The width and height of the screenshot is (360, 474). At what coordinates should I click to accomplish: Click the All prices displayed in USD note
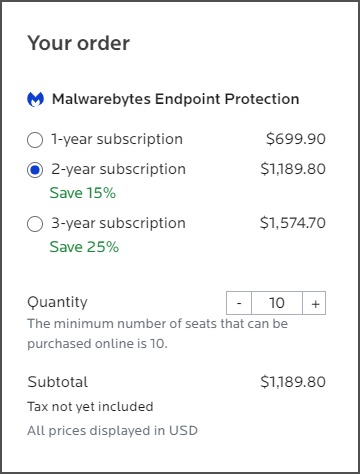click(112, 431)
